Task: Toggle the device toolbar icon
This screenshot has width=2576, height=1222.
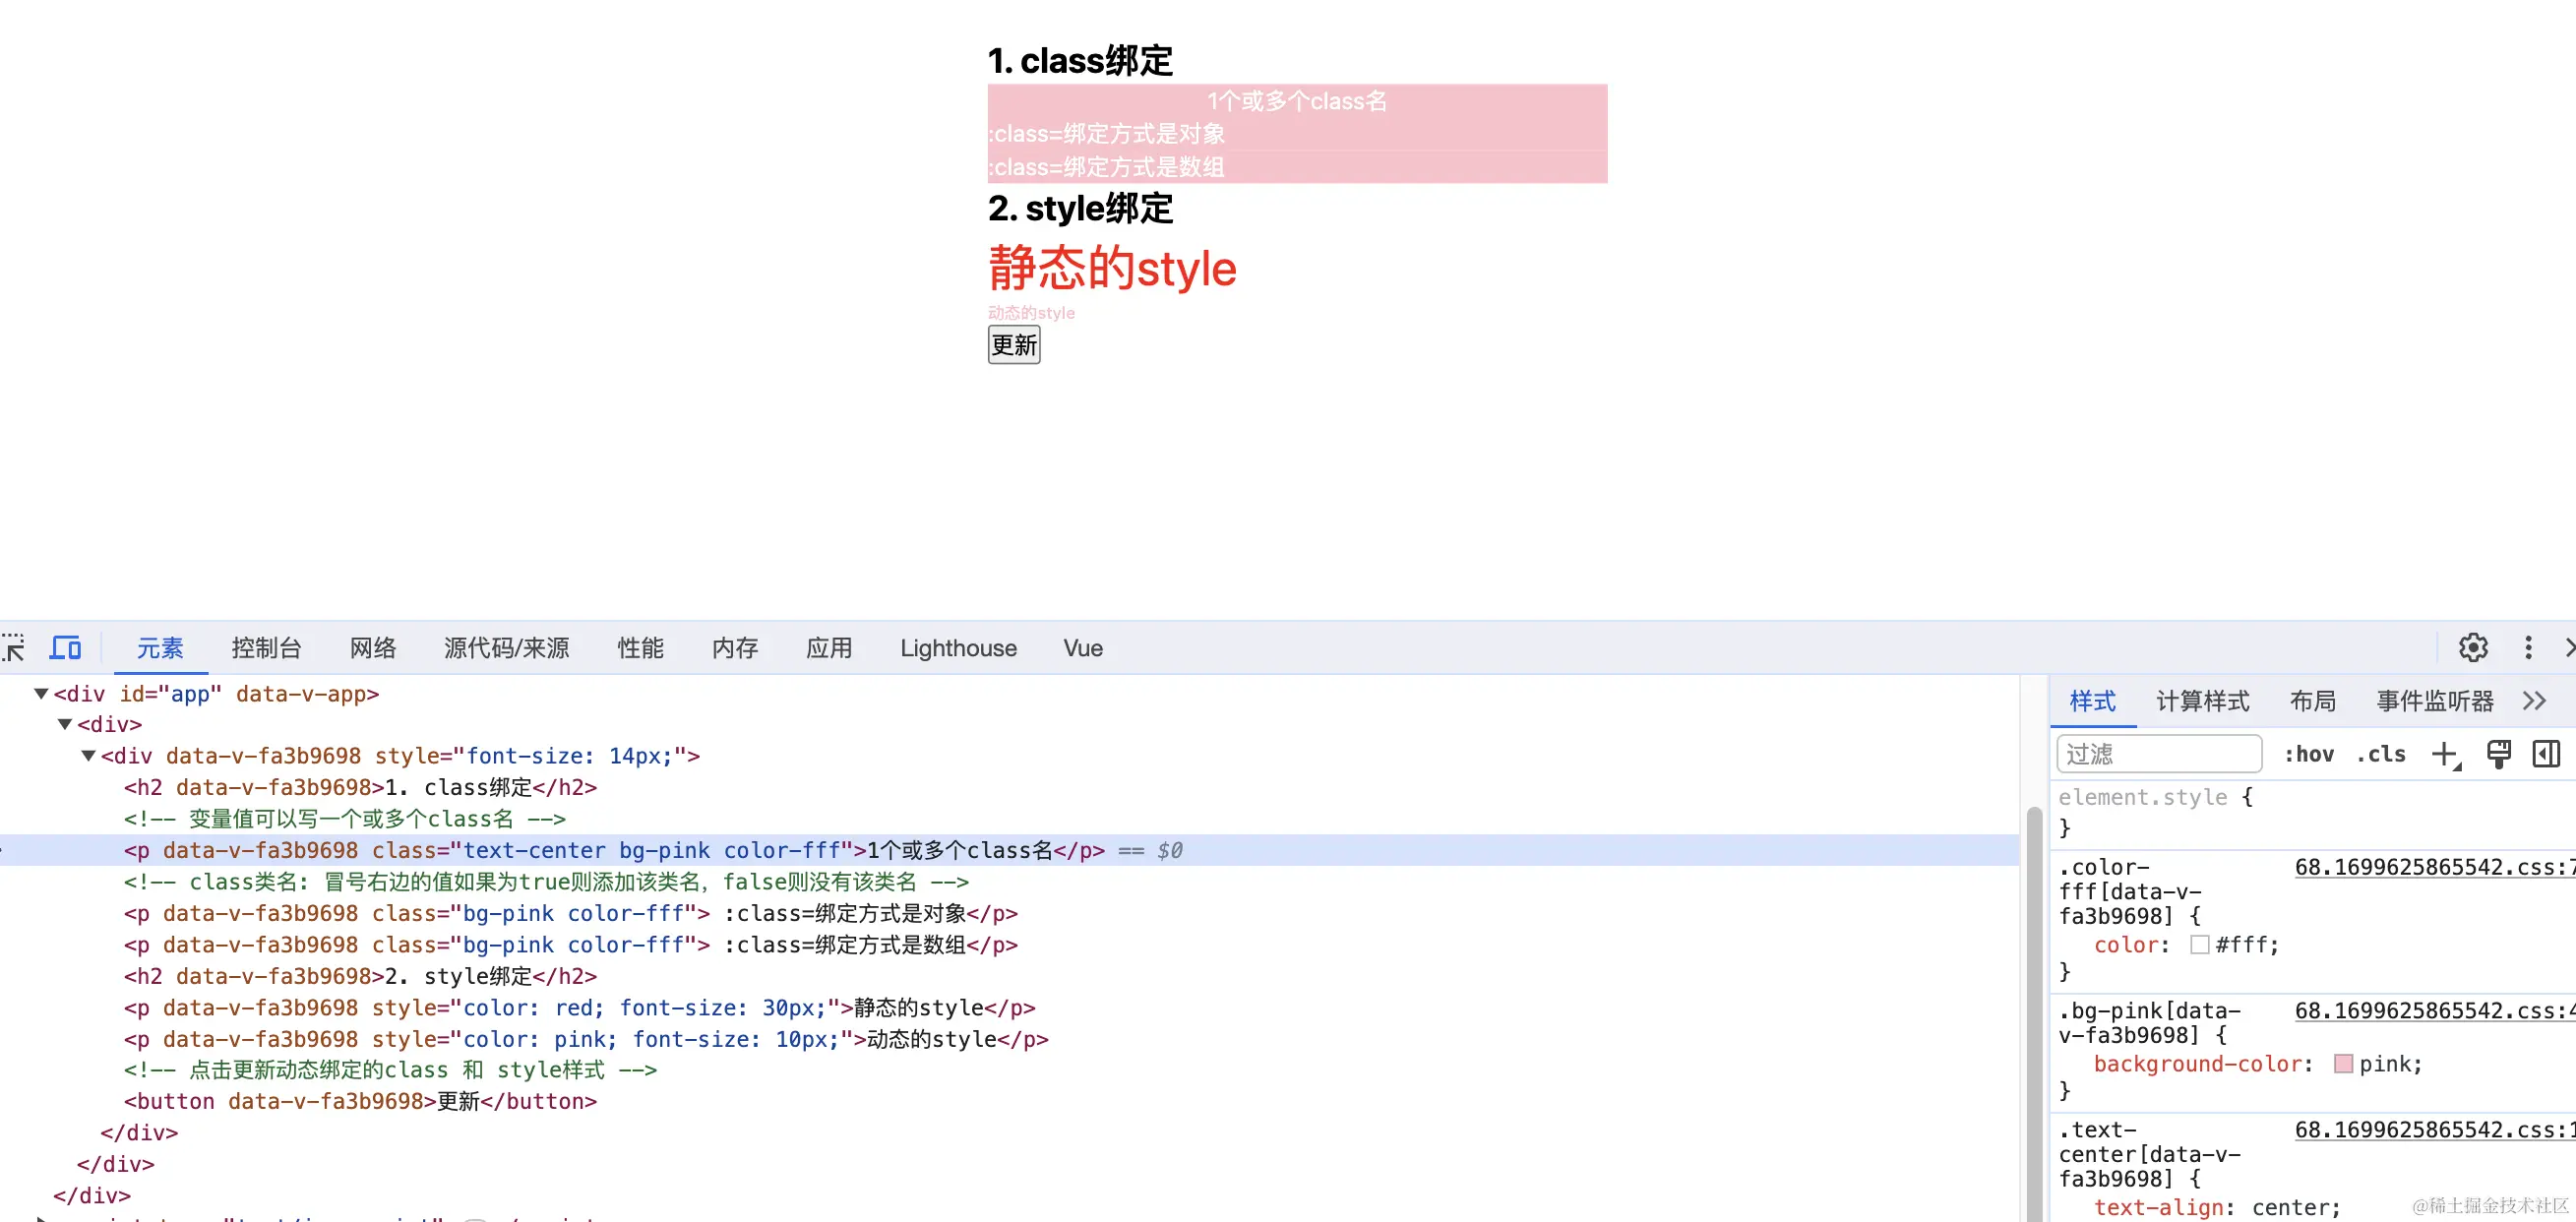Action: pyautogui.click(x=66, y=648)
